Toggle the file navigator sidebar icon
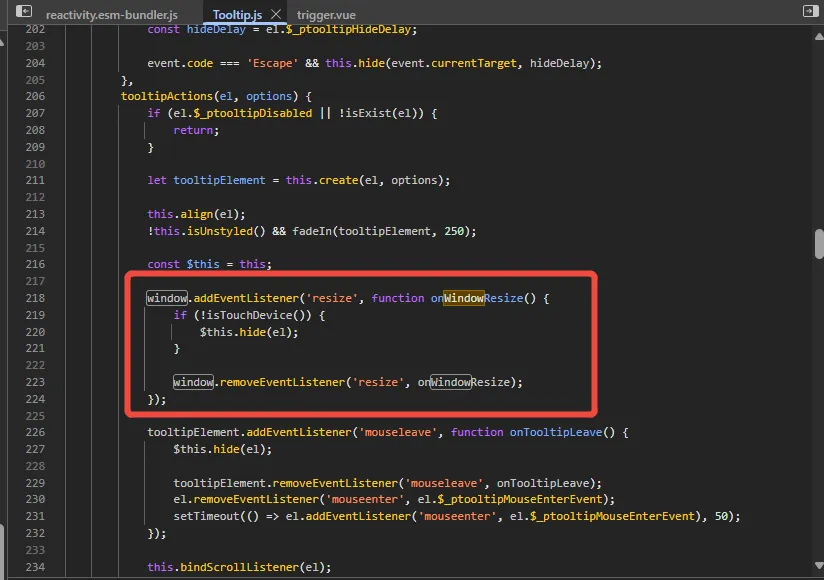This screenshot has height=580, width=824. (x=24, y=12)
